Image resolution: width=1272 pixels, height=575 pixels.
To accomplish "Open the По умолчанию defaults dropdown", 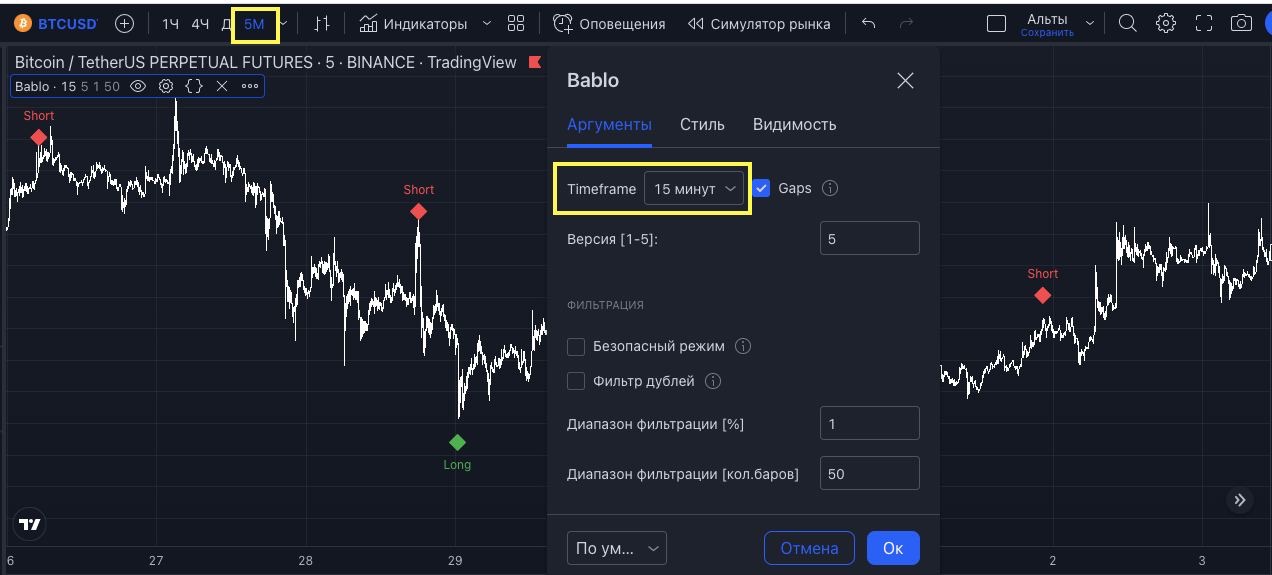I will 616,548.
